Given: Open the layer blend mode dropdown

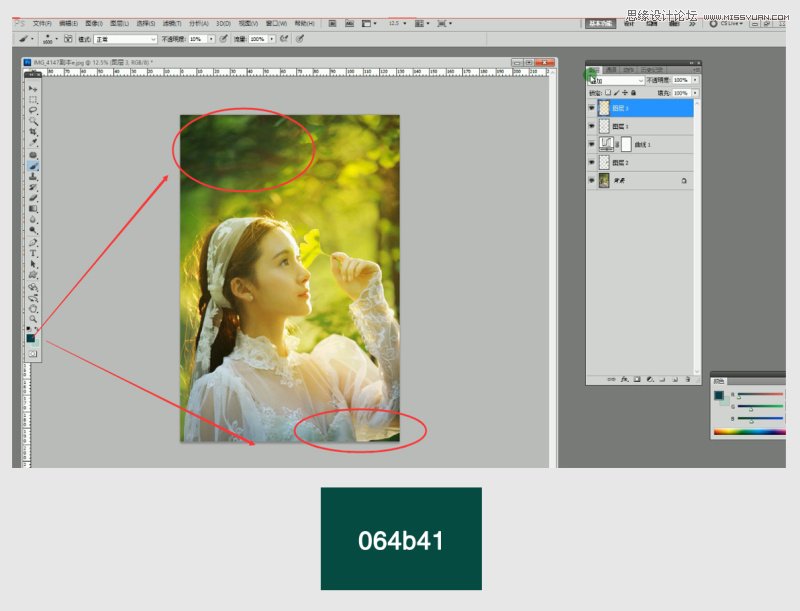Looking at the screenshot, I should coord(617,80).
